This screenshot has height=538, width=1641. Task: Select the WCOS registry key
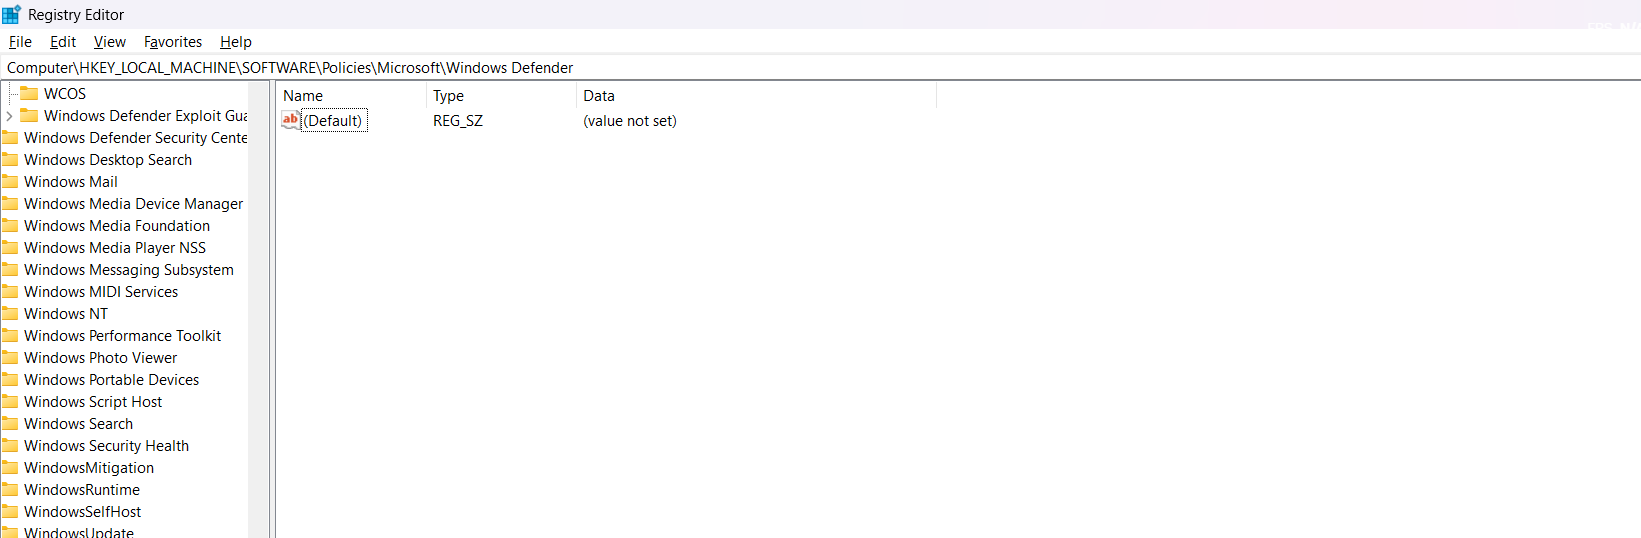tap(65, 94)
